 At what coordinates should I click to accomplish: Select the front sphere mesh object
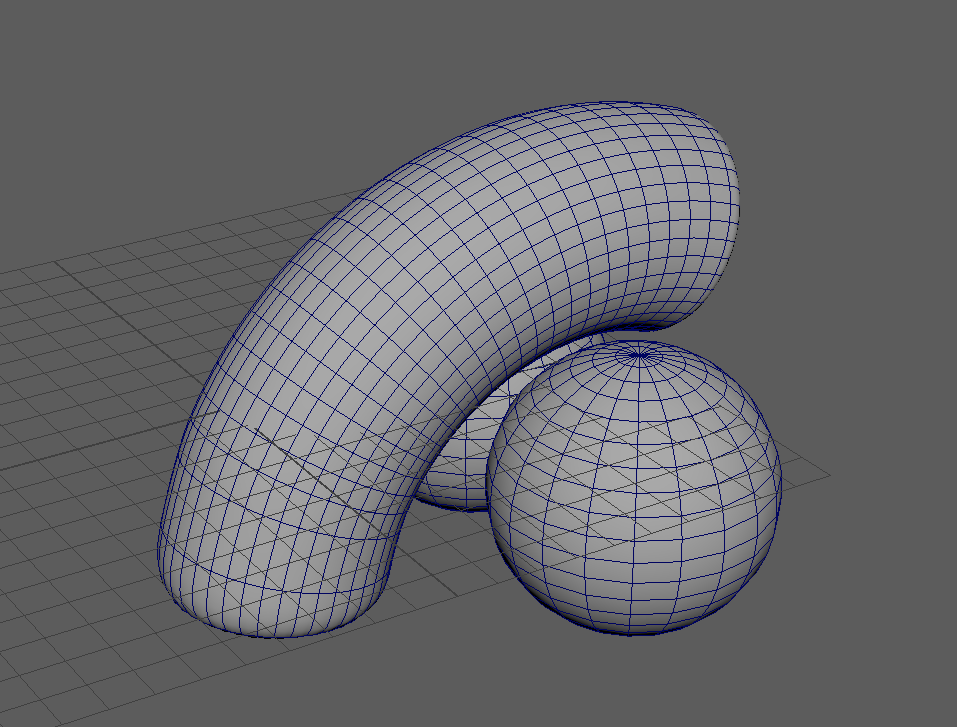click(x=635, y=488)
